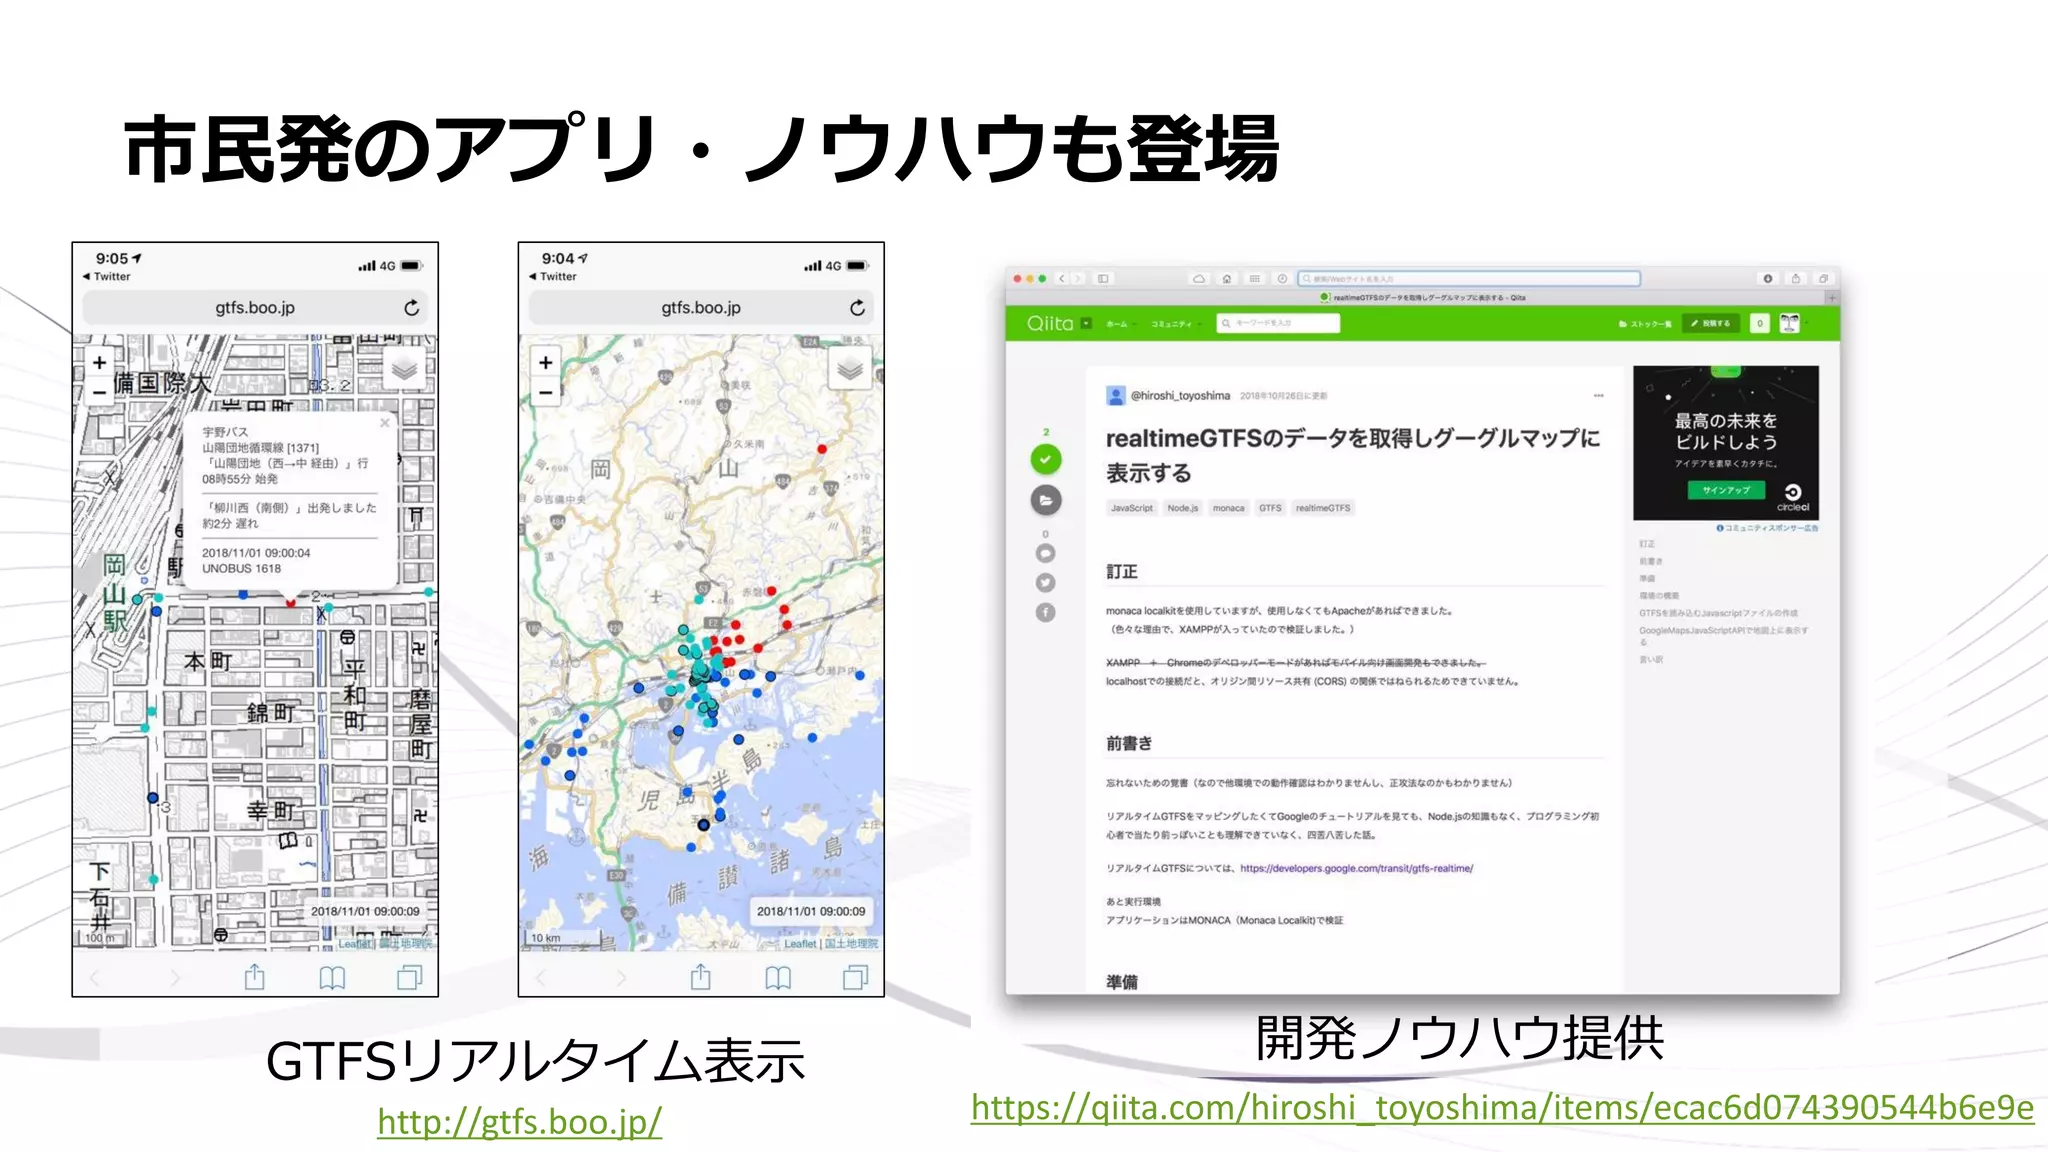Open the tabs overview in the middle phone toolbar
This screenshot has width=2048, height=1152.
856,977
